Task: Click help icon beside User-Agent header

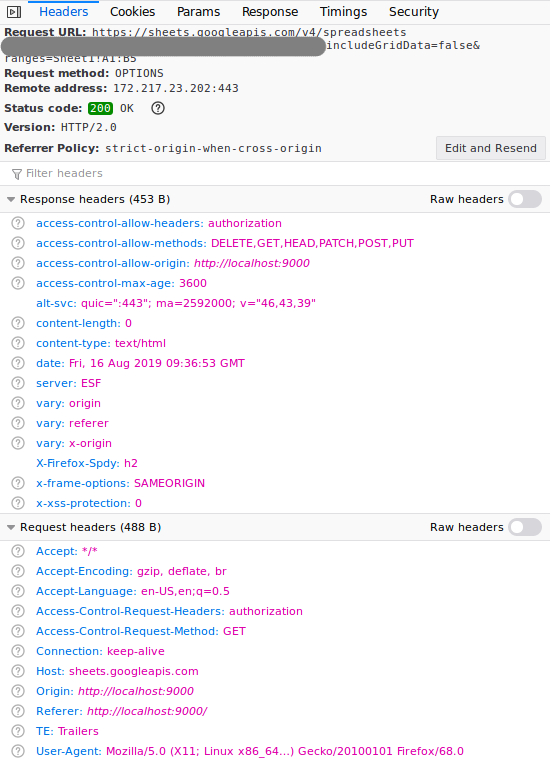Action: pos(18,751)
